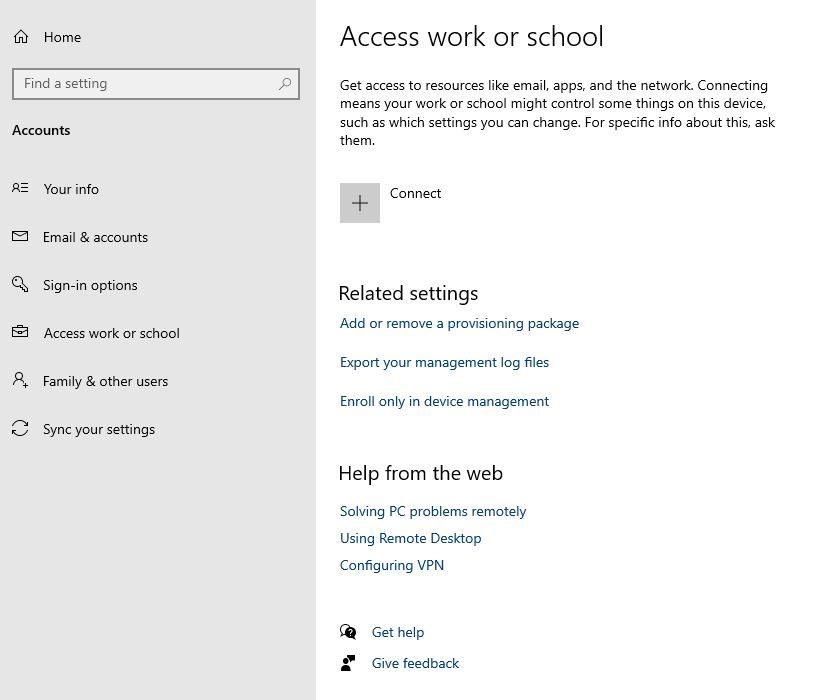This screenshot has width=830, height=700.
Task: Open Configuring VPN help link
Action: click(x=391, y=565)
